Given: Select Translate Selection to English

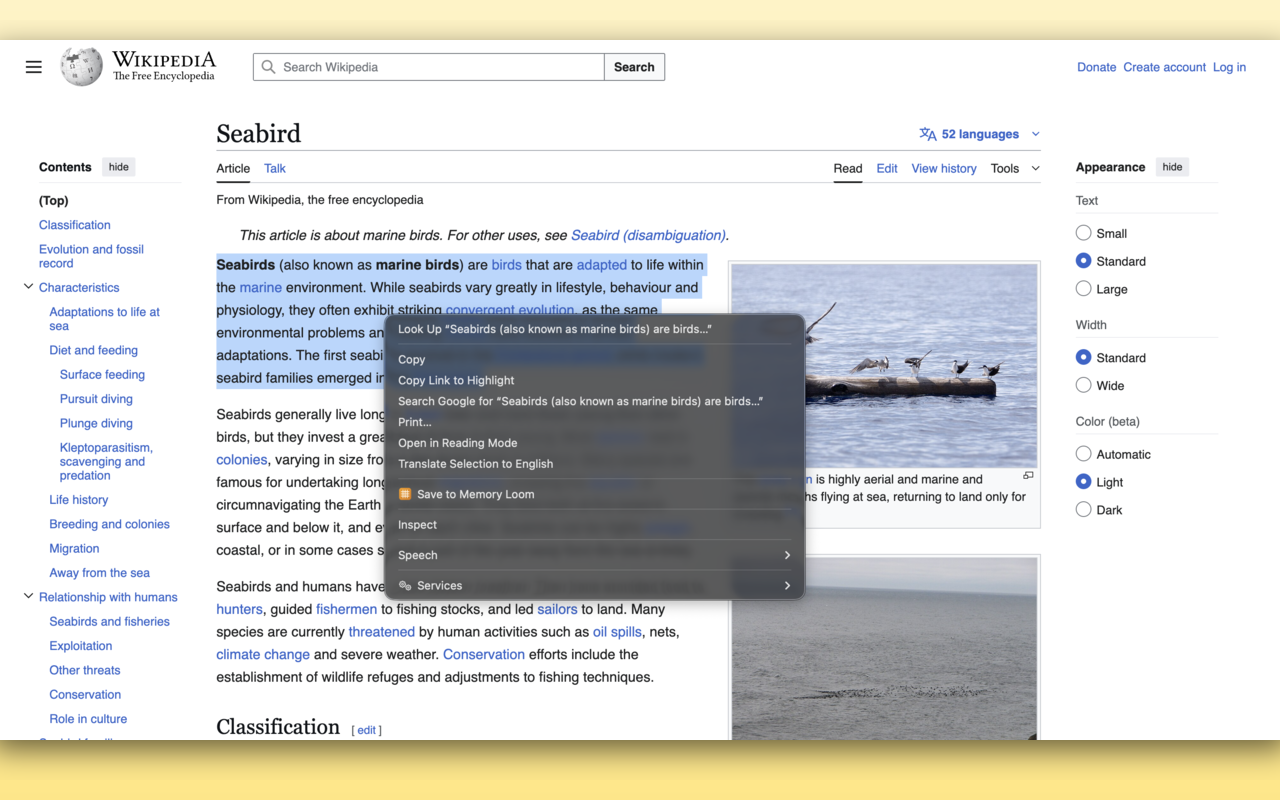Looking at the screenshot, I should pyautogui.click(x=595, y=464).
